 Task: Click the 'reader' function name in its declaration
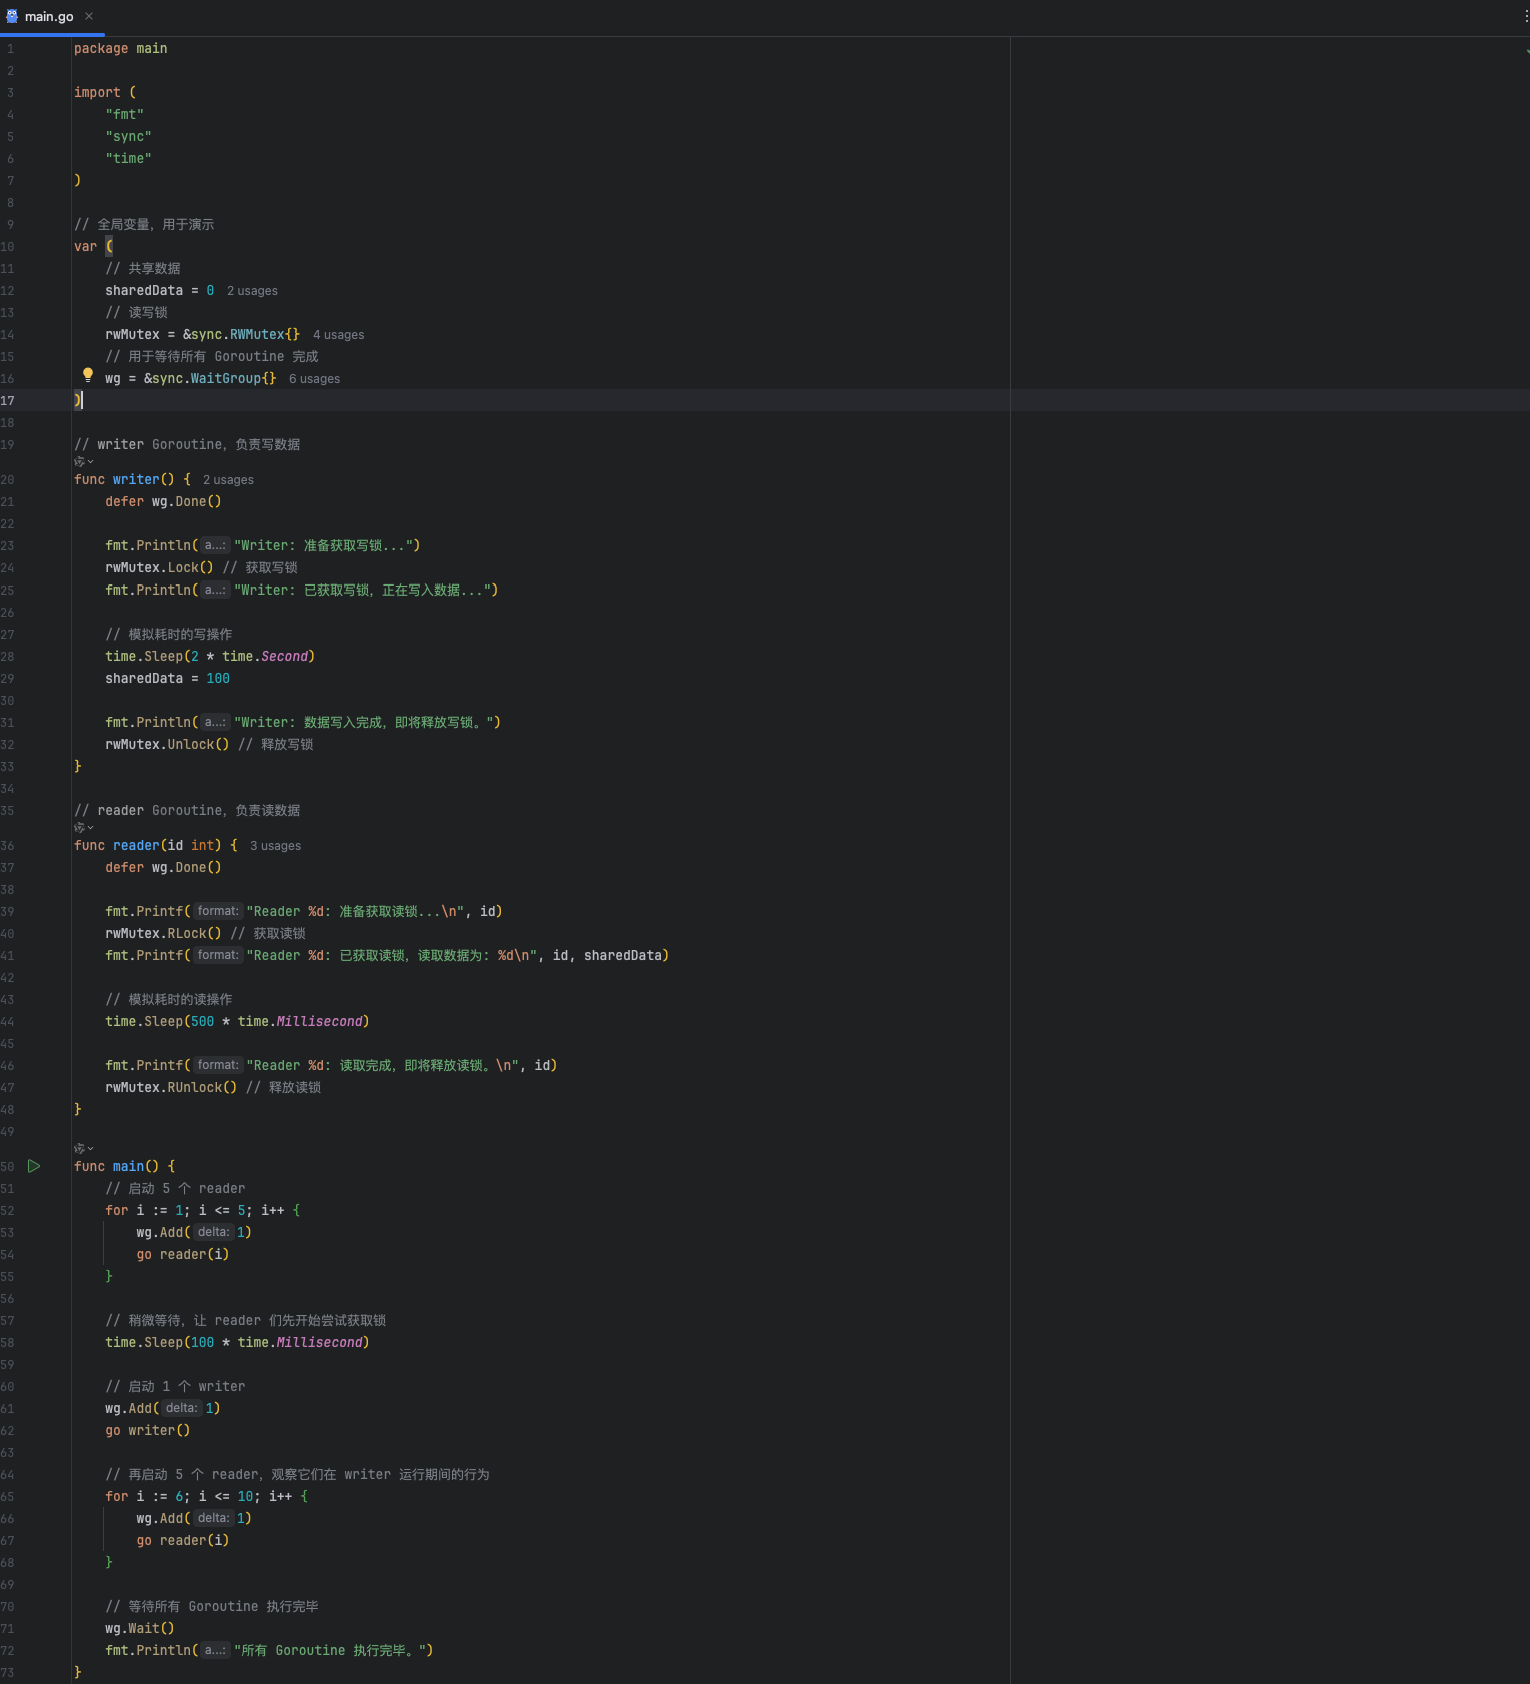[x=136, y=846]
